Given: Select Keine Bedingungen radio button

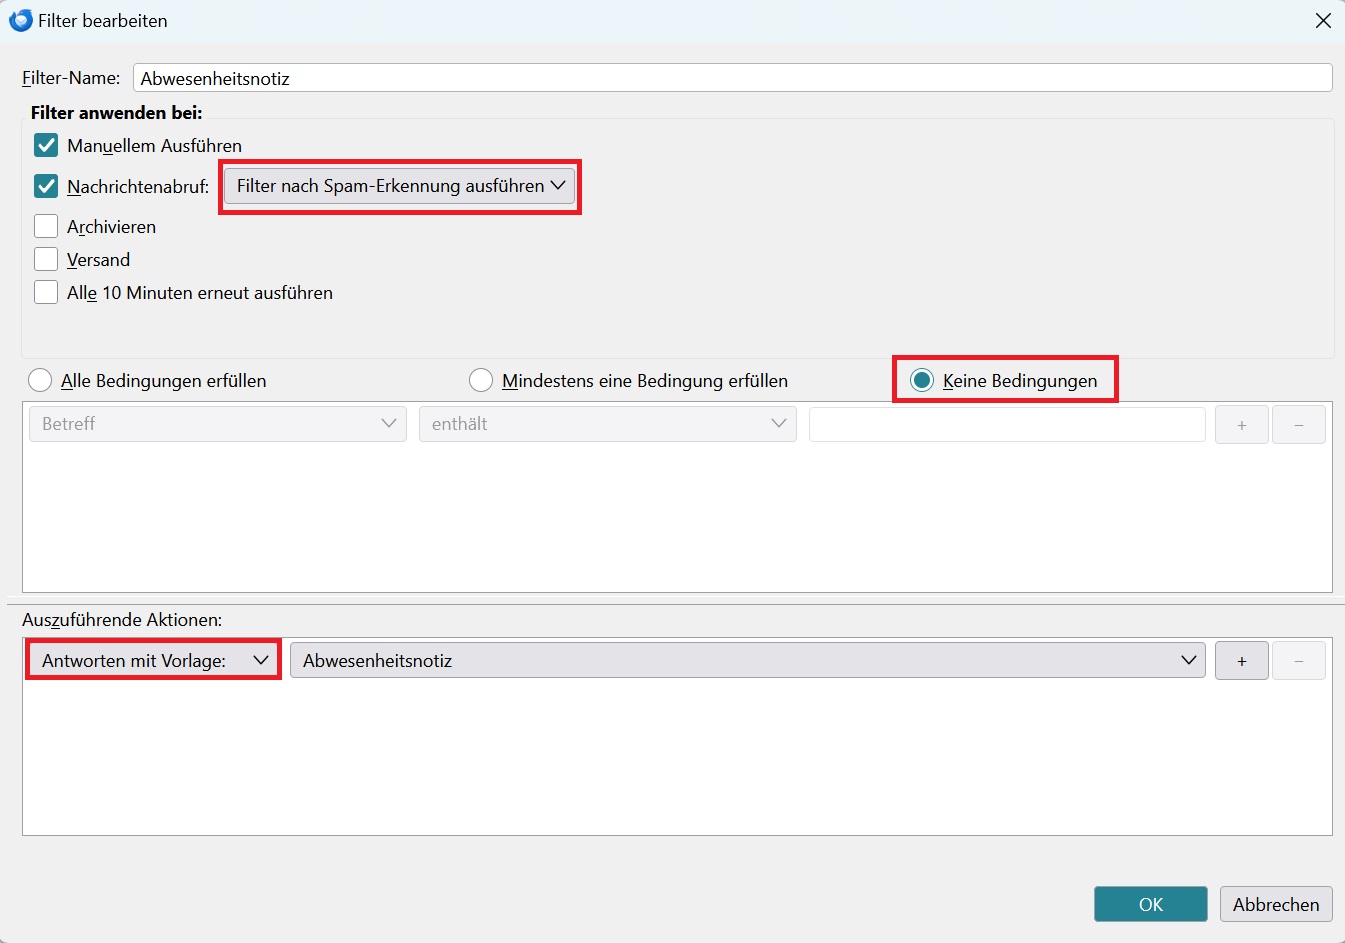Looking at the screenshot, I should coord(922,381).
